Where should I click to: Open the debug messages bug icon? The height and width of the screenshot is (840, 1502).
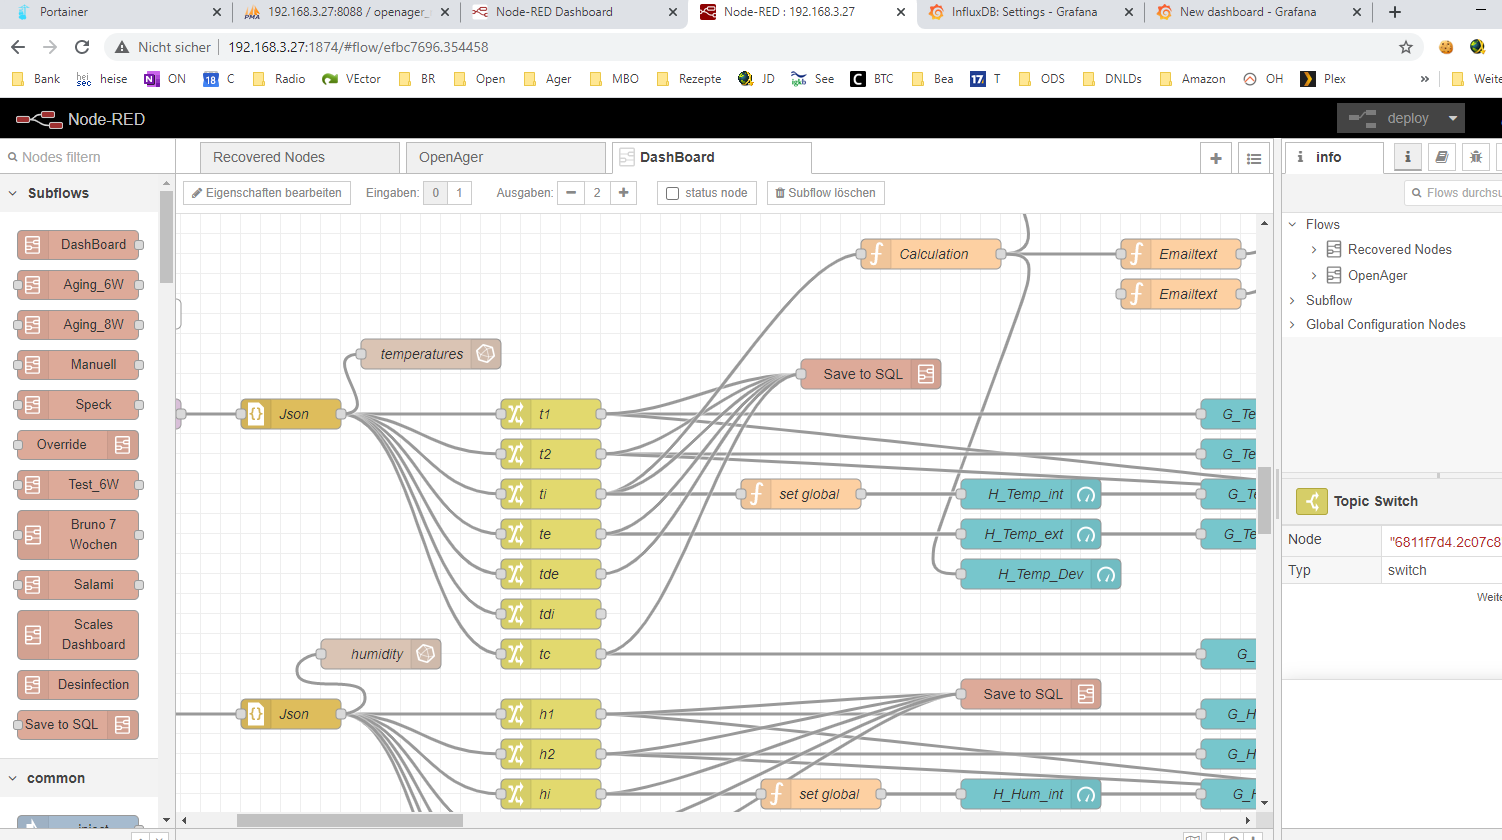click(x=1475, y=157)
